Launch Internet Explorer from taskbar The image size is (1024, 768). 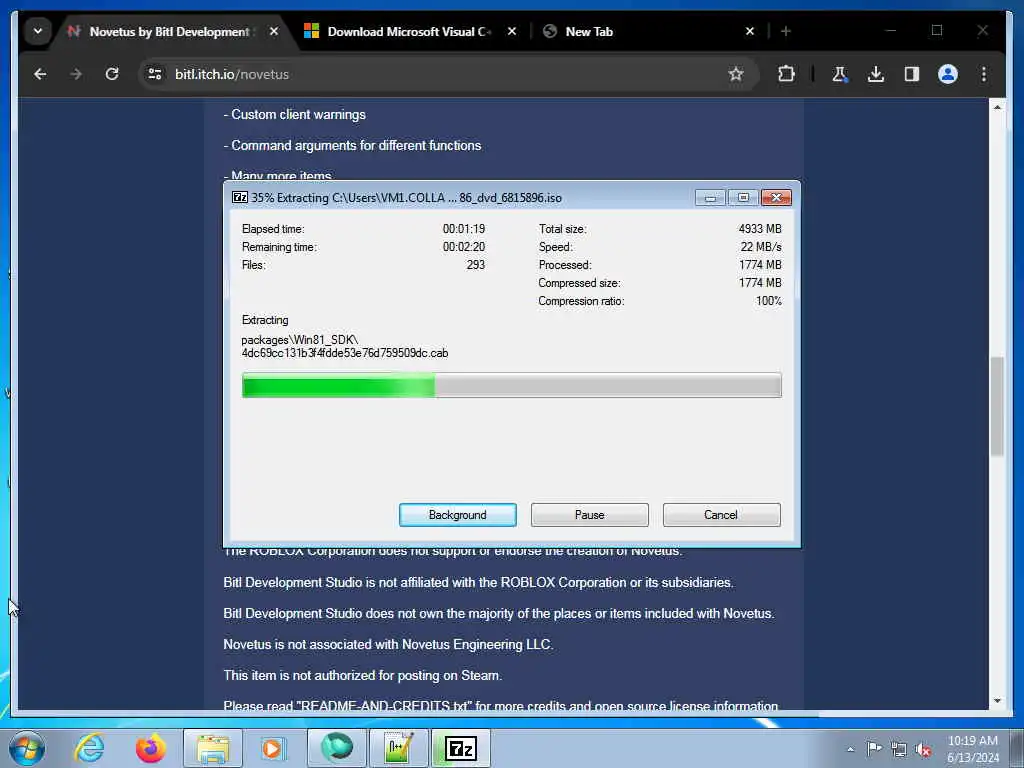pos(88,748)
